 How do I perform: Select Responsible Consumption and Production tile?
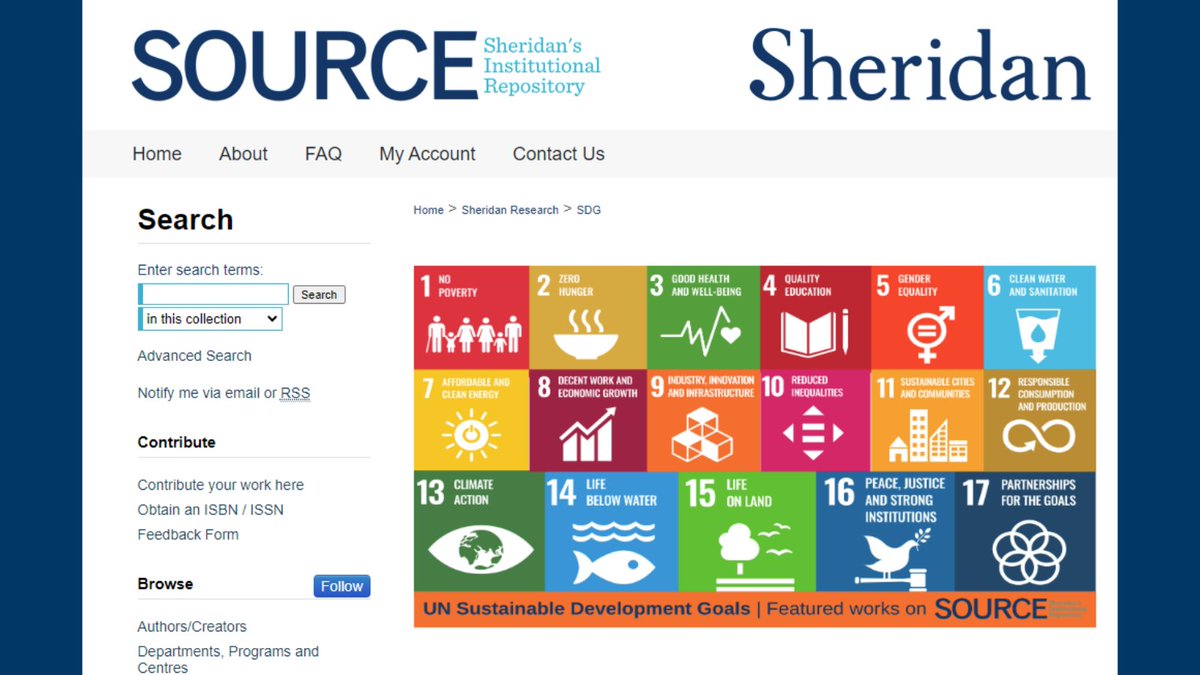[1040, 420]
